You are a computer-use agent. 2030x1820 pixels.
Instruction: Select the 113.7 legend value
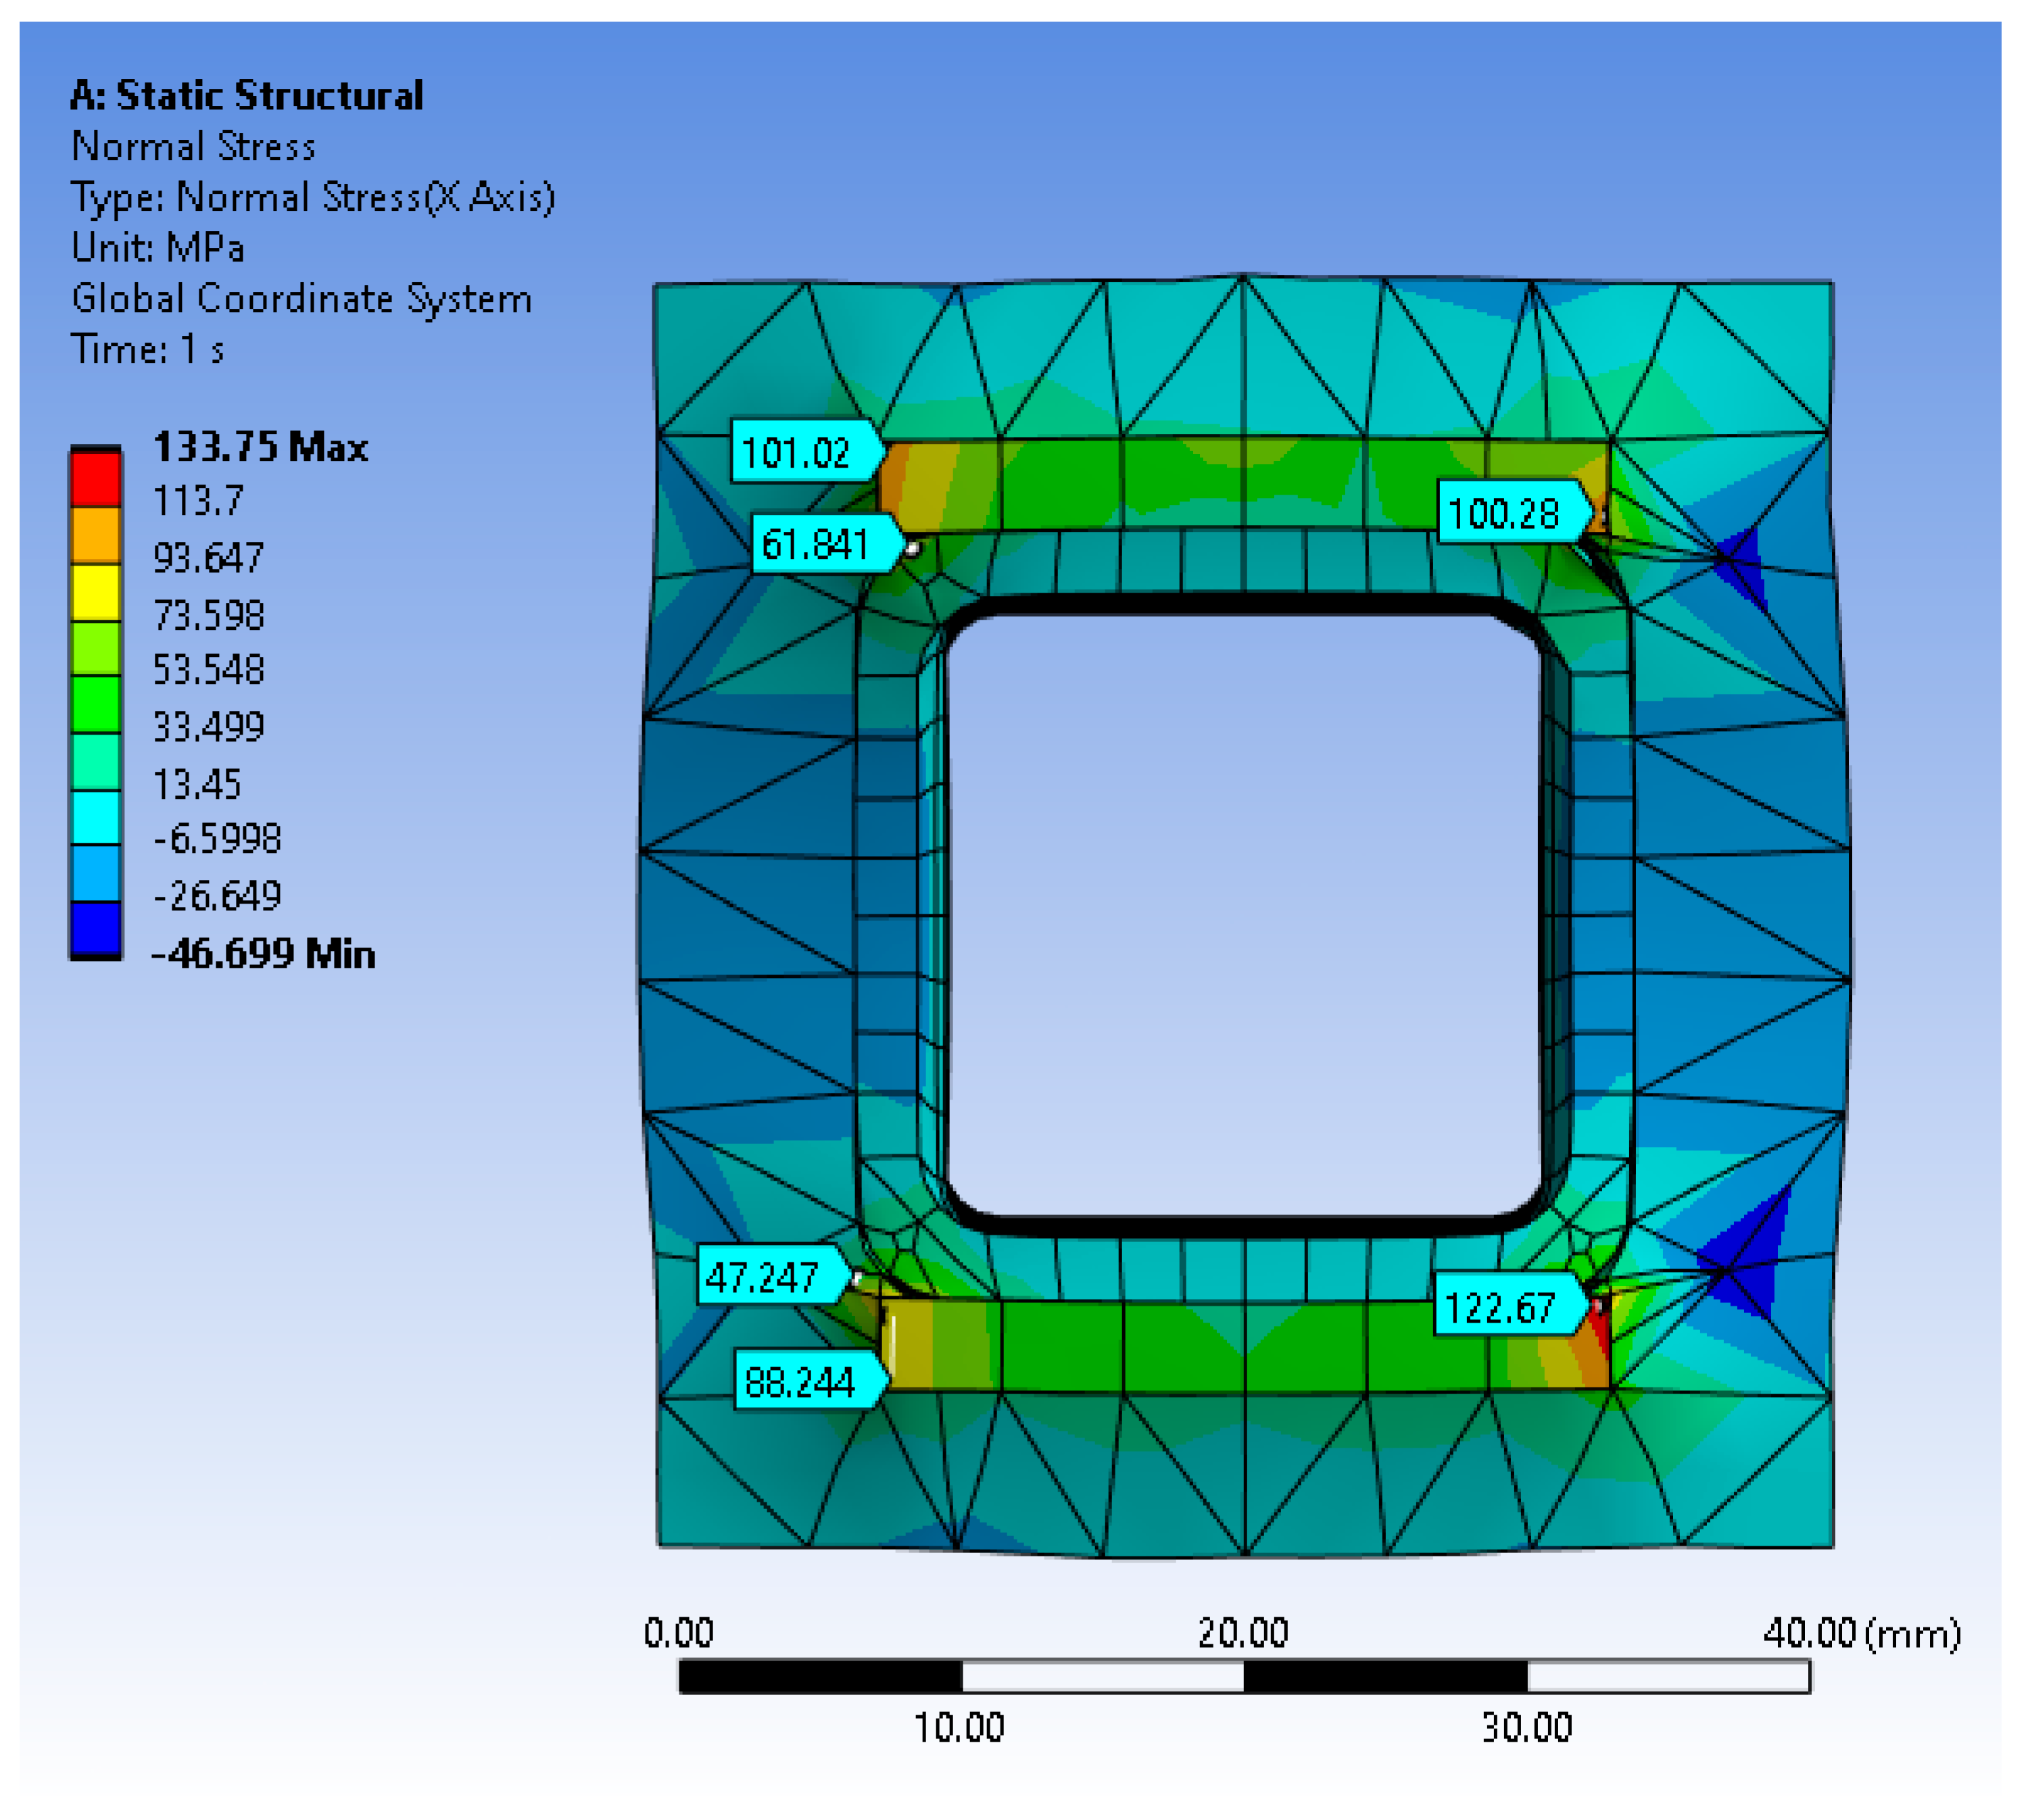[198, 500]
